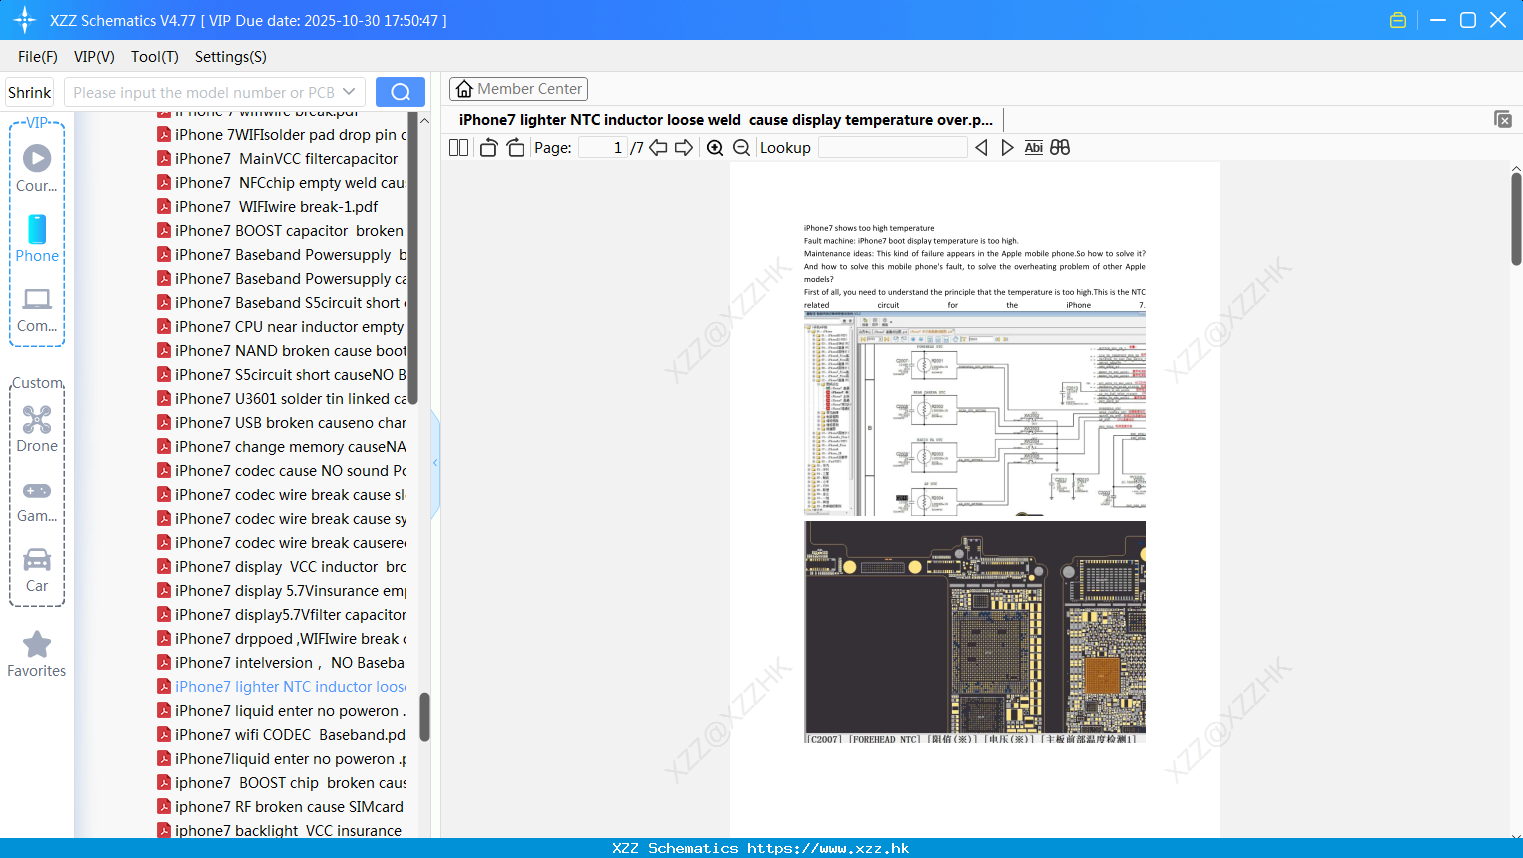1523x858 pixels.
Task: Click the Shrink button
Action: tap(30, 92)
